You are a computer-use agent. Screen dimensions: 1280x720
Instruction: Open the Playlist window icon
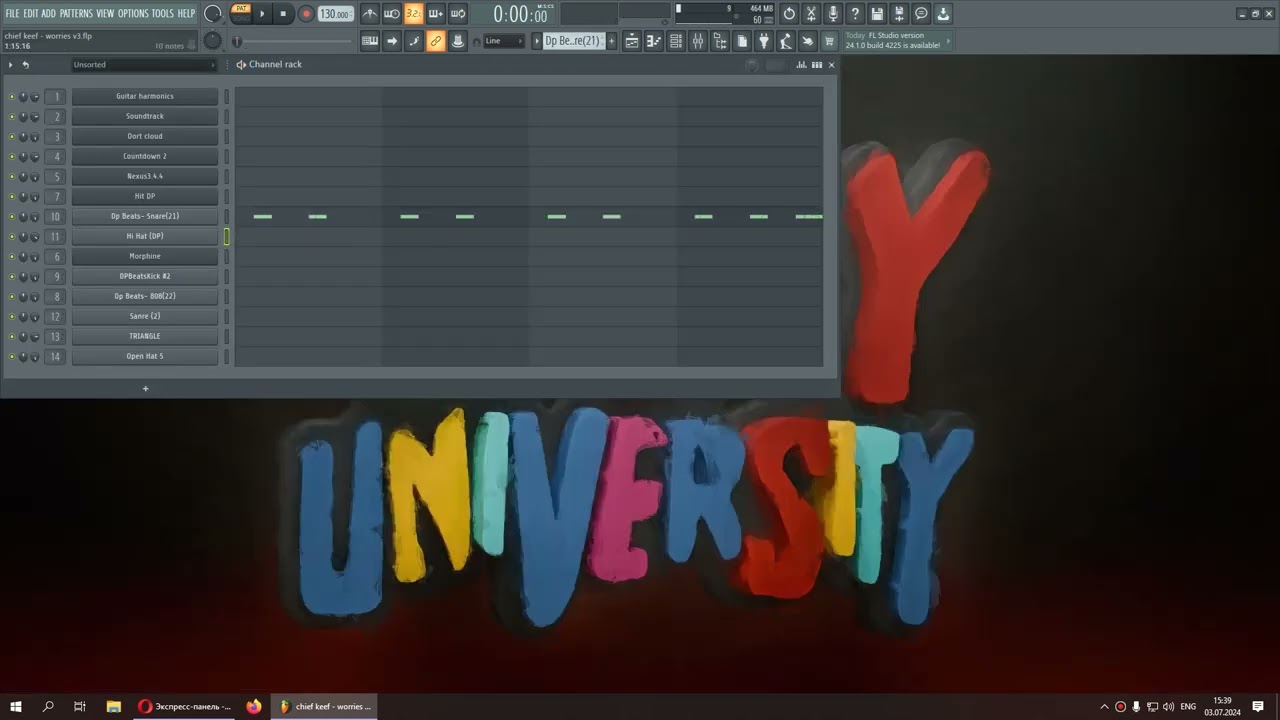pyautogui.click(x=632, y=41)
